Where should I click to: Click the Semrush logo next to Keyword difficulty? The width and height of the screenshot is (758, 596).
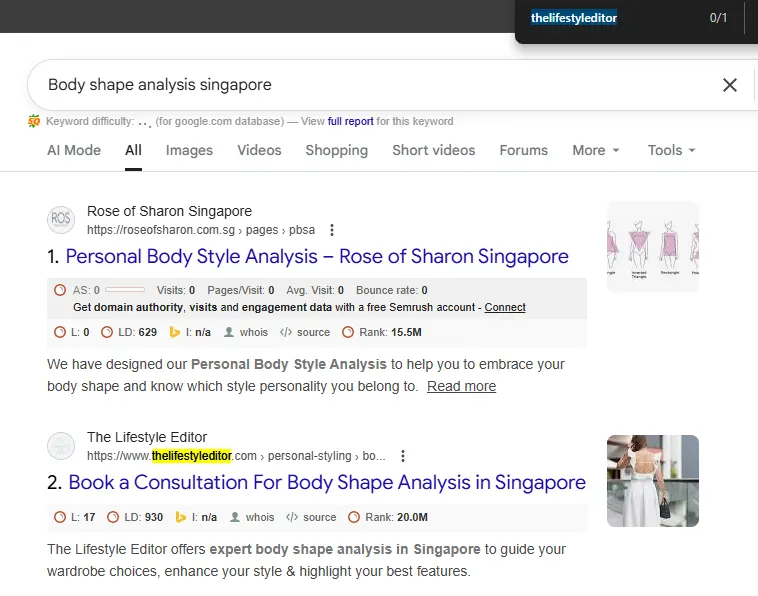click(34, 121)
